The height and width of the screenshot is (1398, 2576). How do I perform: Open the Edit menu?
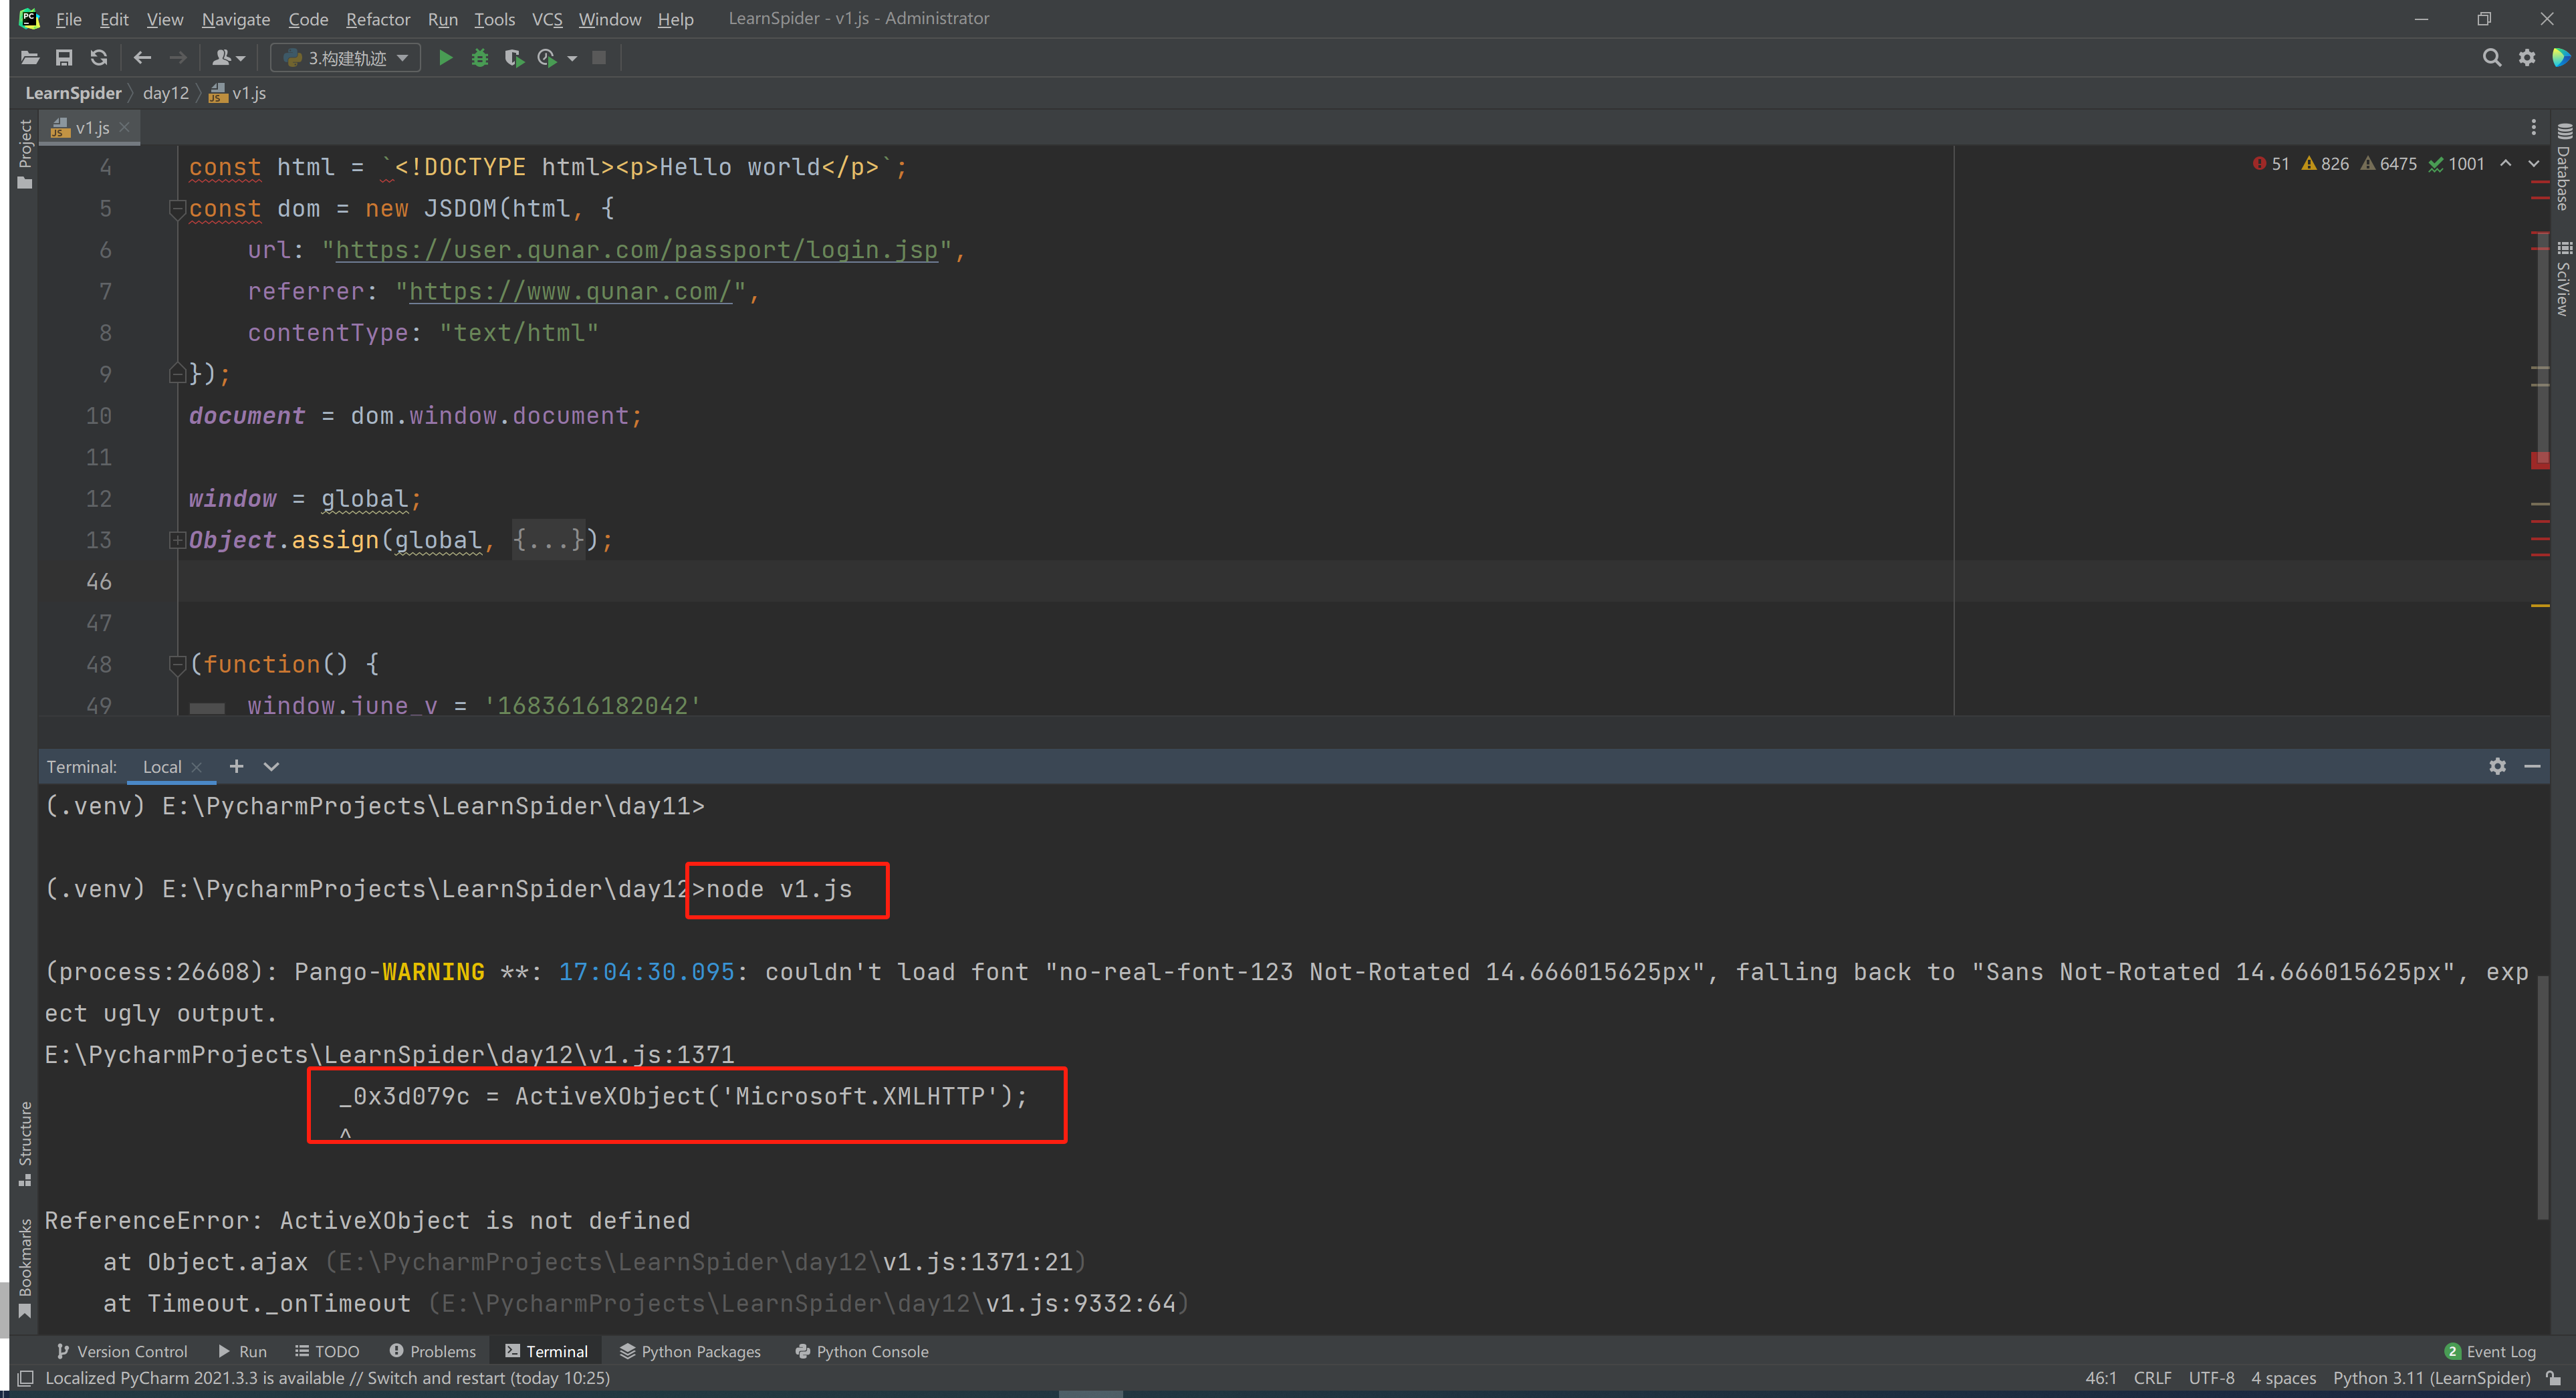pyautogui.click(x=114, y=19)
